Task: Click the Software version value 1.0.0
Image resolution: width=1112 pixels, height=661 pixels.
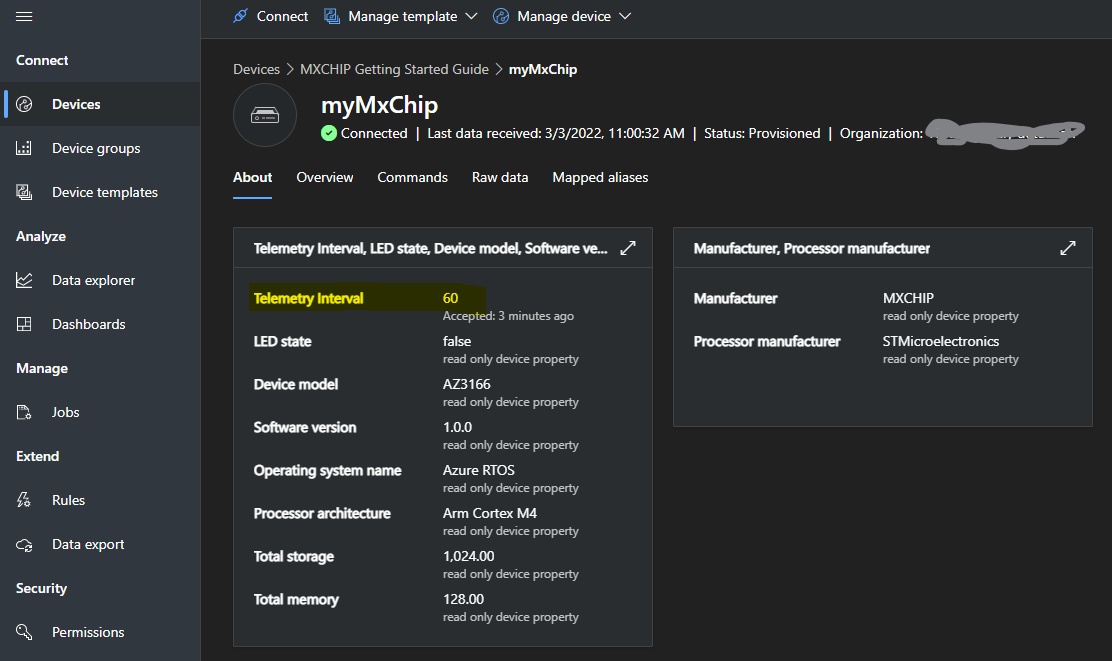Action: [457, 428]
